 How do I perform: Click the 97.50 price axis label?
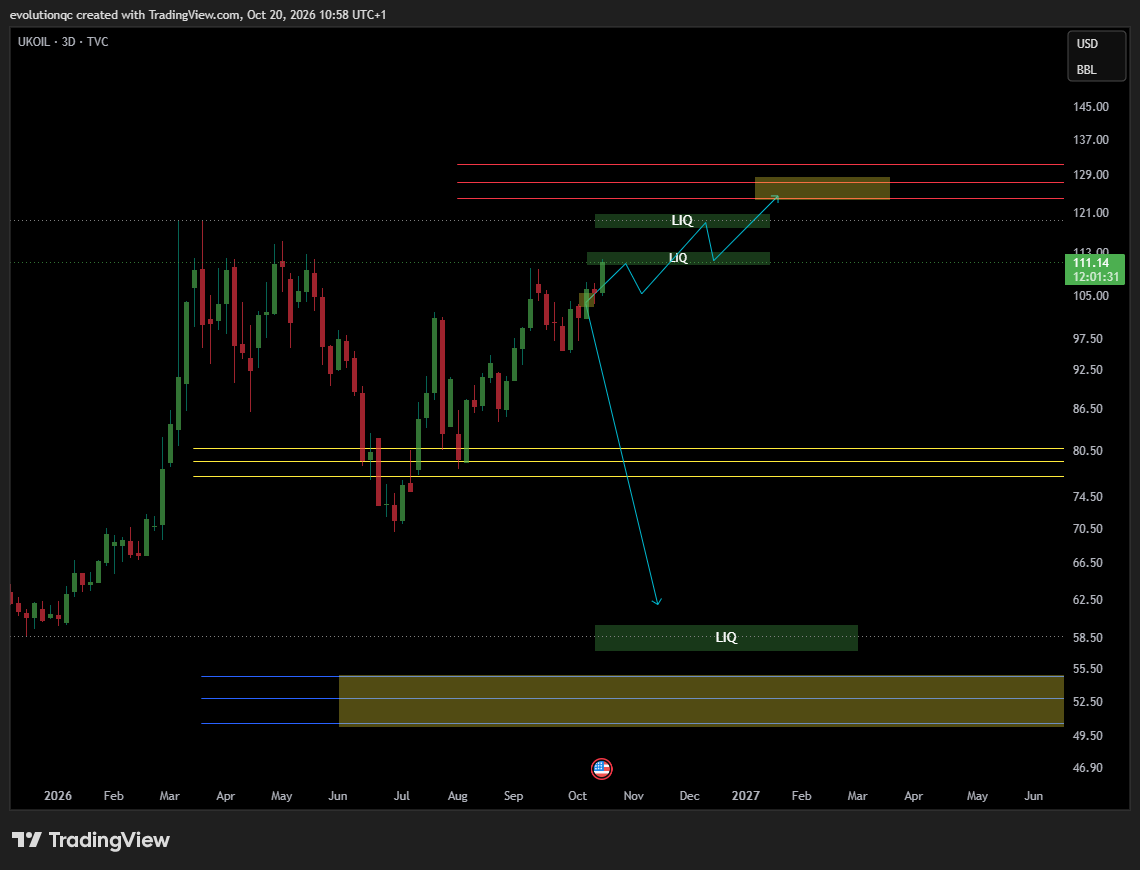point(1088,339)
